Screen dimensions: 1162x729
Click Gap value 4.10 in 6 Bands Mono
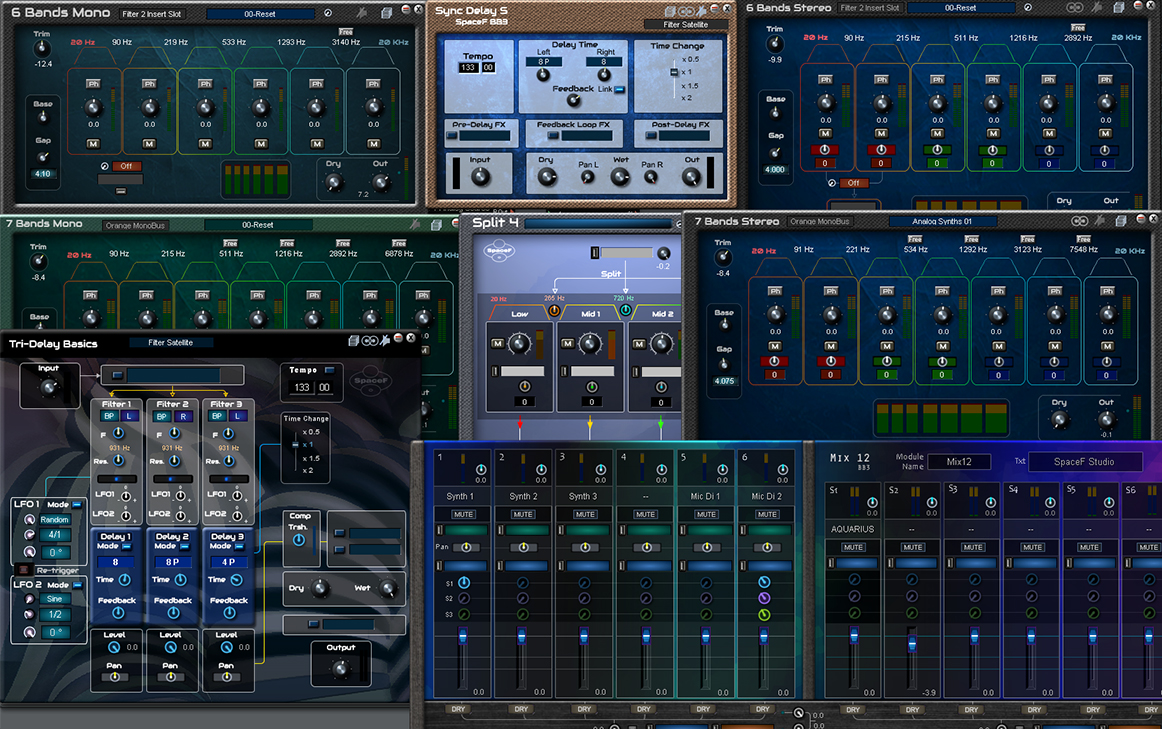point(43,174)
